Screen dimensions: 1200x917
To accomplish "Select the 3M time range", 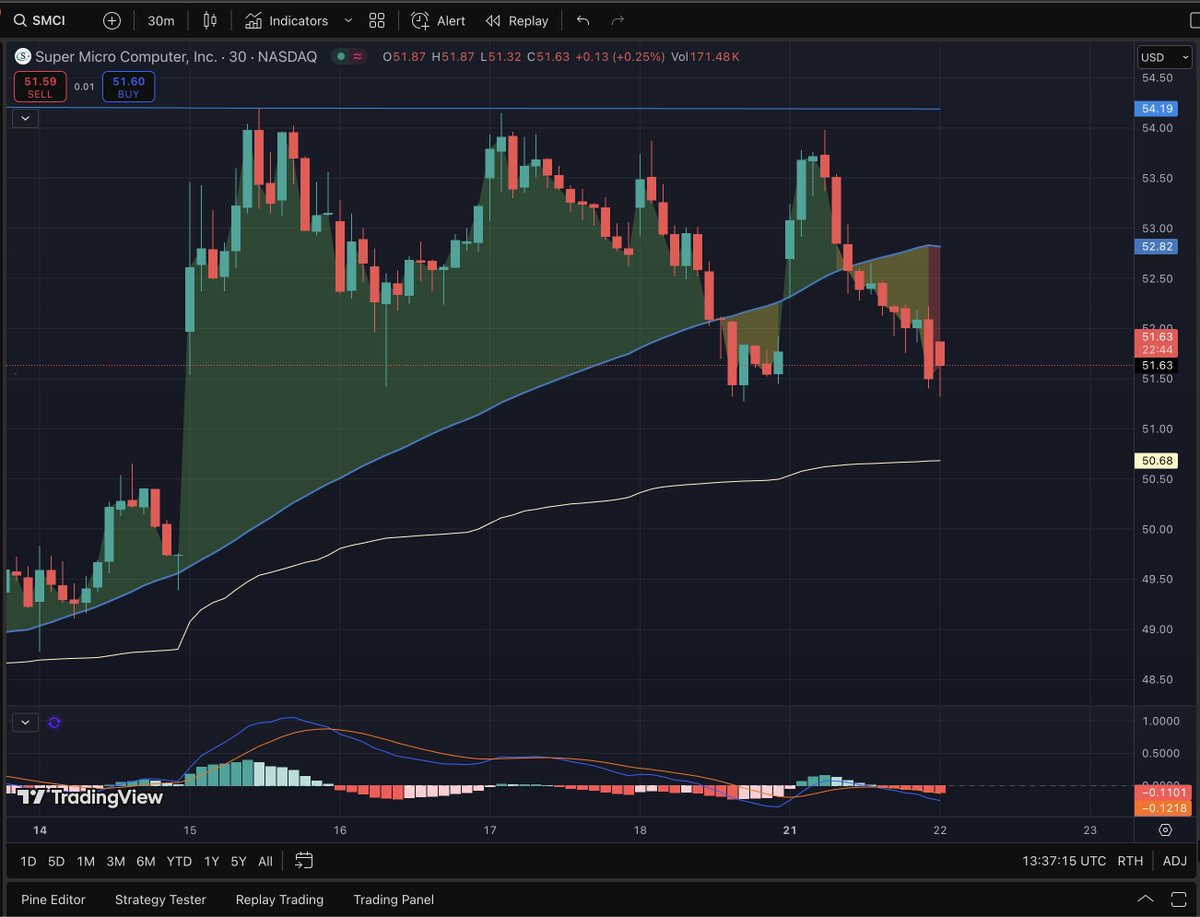I will [x=116, y=860].
